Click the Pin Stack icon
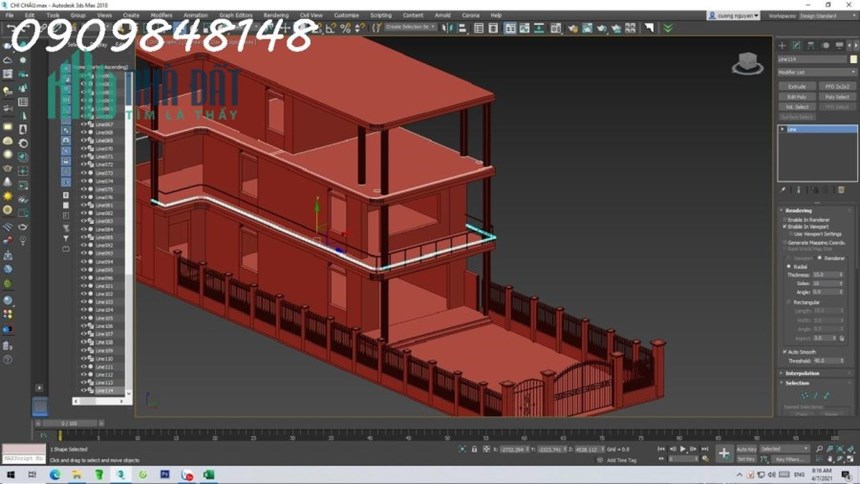Image resolution: width=860 pixels, height=484 pixels. pos(783,190)
